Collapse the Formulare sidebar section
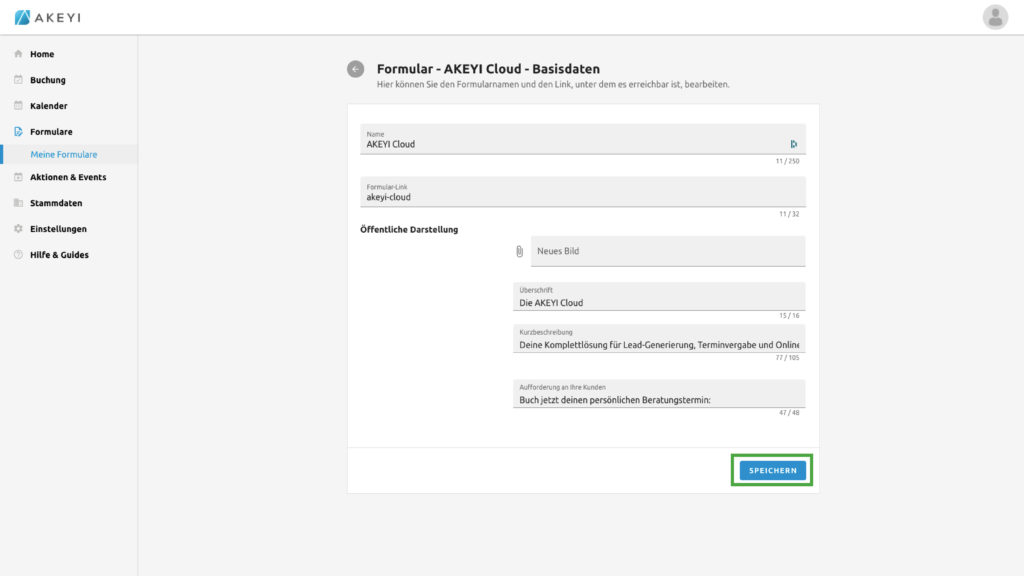 tap(51, 132)
